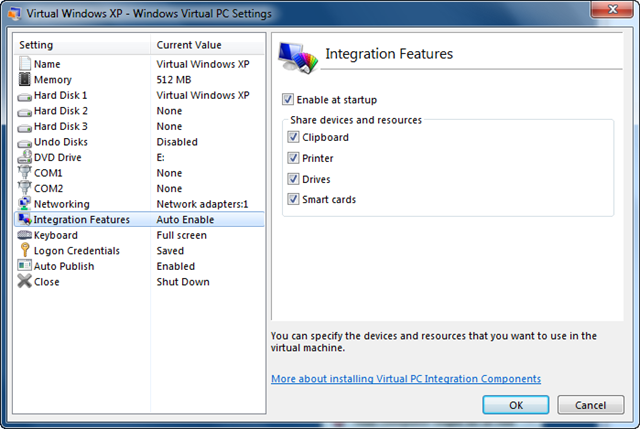The image size is (640, 429).
Task: Click the Hard Disk 2 drive icon
Action: (x=24, y=113)
